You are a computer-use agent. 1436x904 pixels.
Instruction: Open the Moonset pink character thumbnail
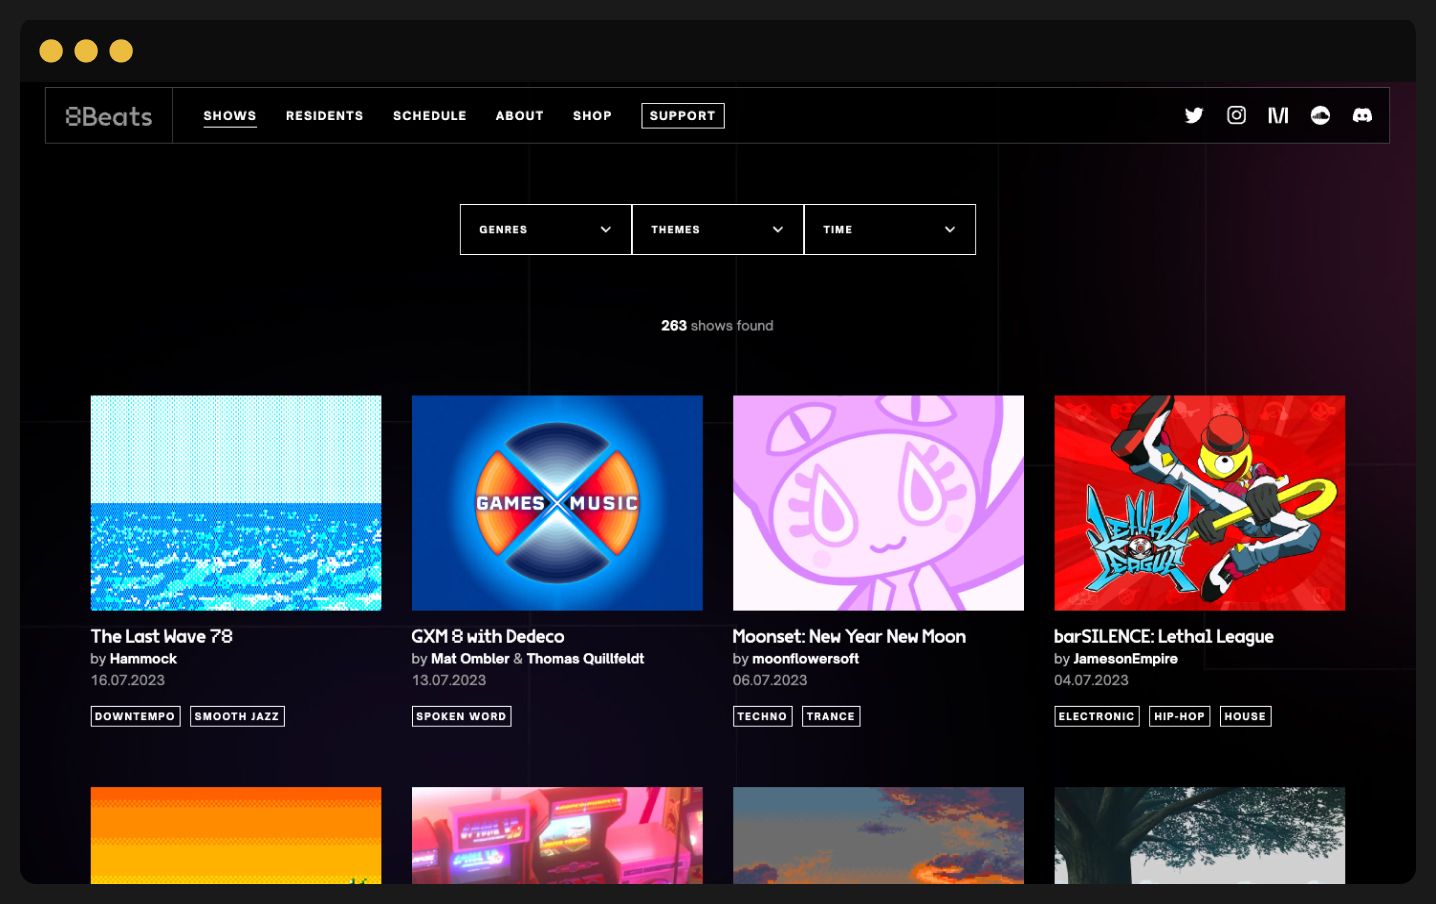click(878, 503)
